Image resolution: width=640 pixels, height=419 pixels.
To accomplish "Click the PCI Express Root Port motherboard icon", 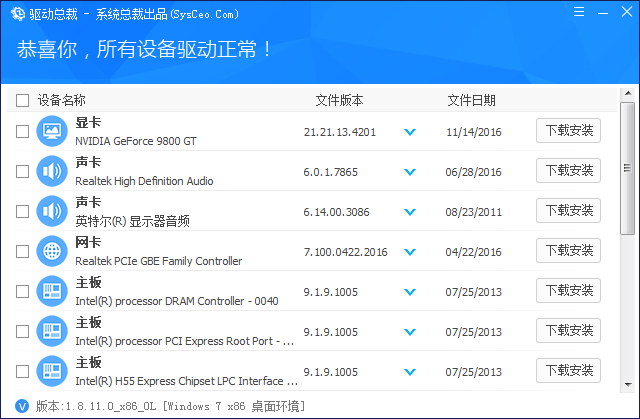I will (50, 331).
